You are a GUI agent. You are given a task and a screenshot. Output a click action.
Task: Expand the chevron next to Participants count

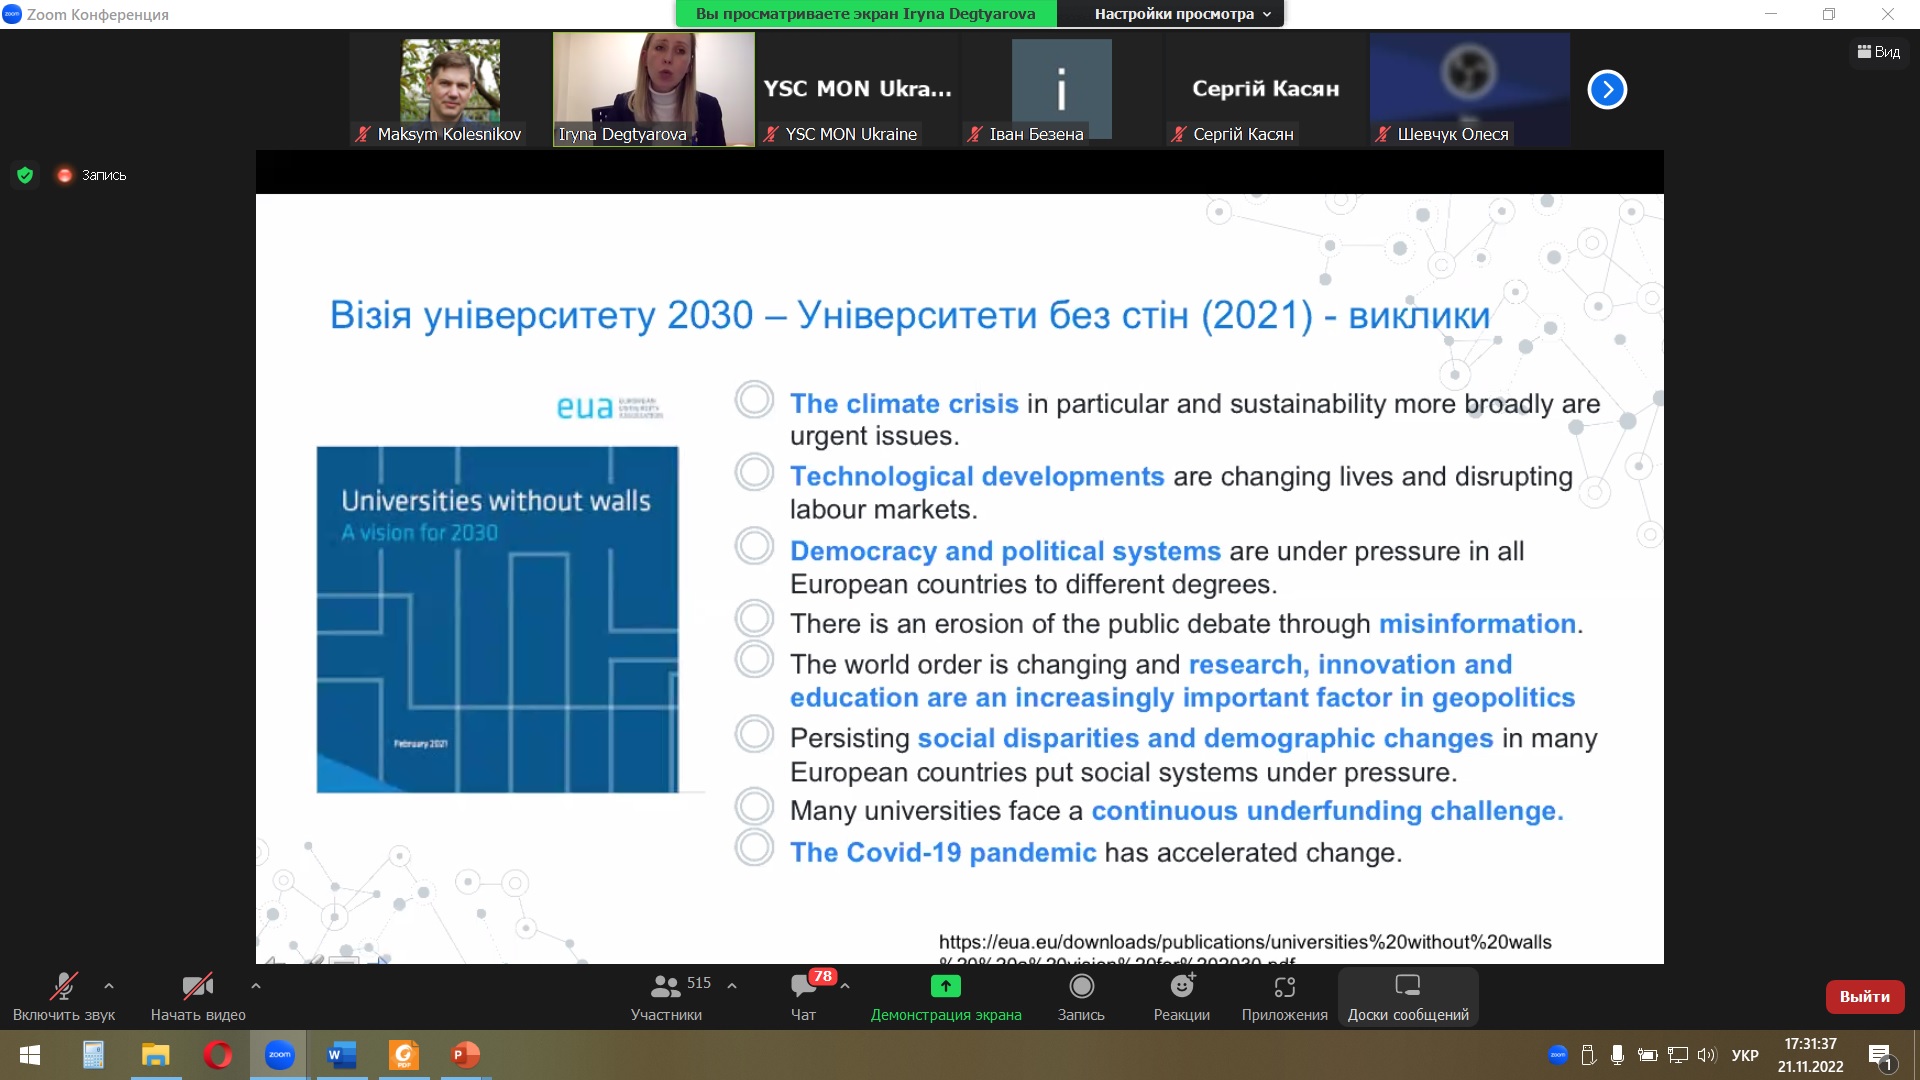pyautogui.click(x=732, y=986)
